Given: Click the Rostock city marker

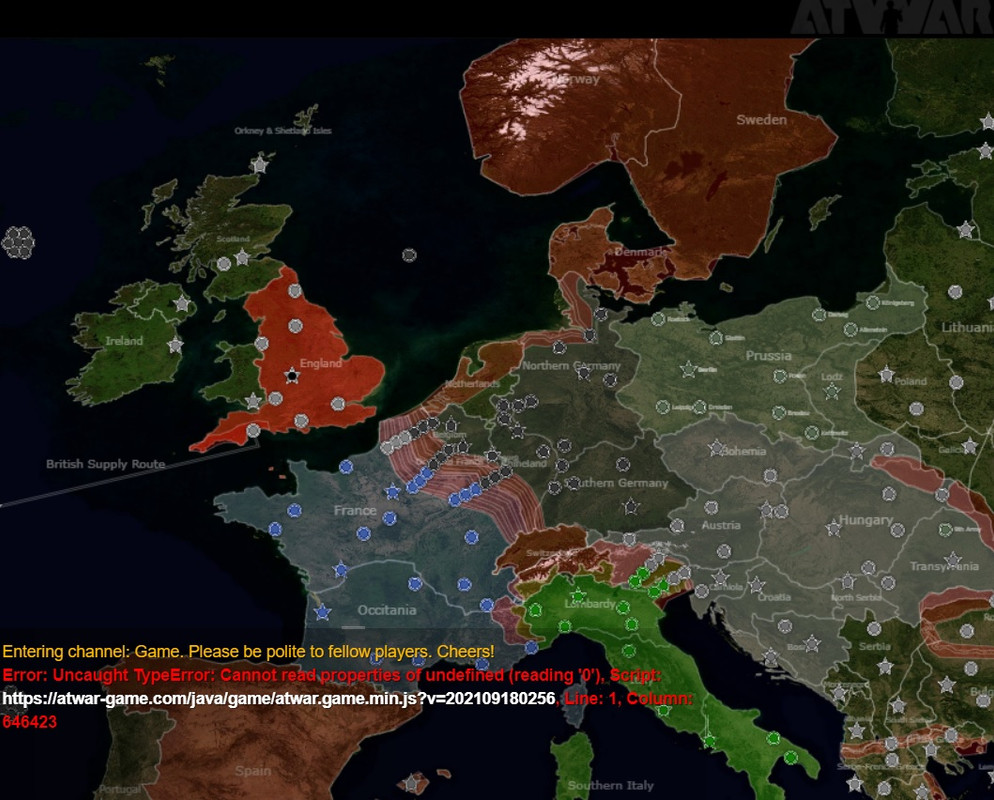Looking at the screenshot, I should (x=658, y=319).
